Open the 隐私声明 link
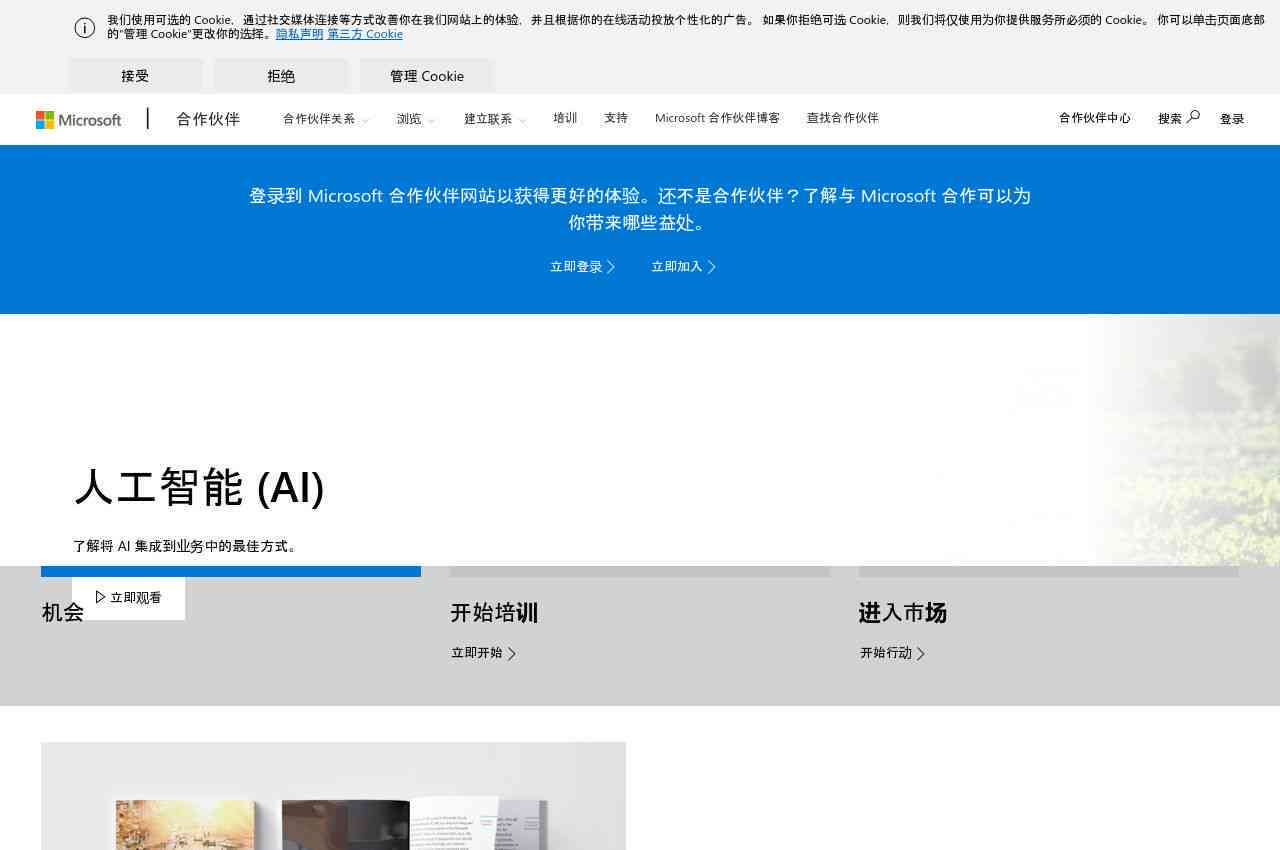The width and height of the screenshot is (1280, 850). 300,34
